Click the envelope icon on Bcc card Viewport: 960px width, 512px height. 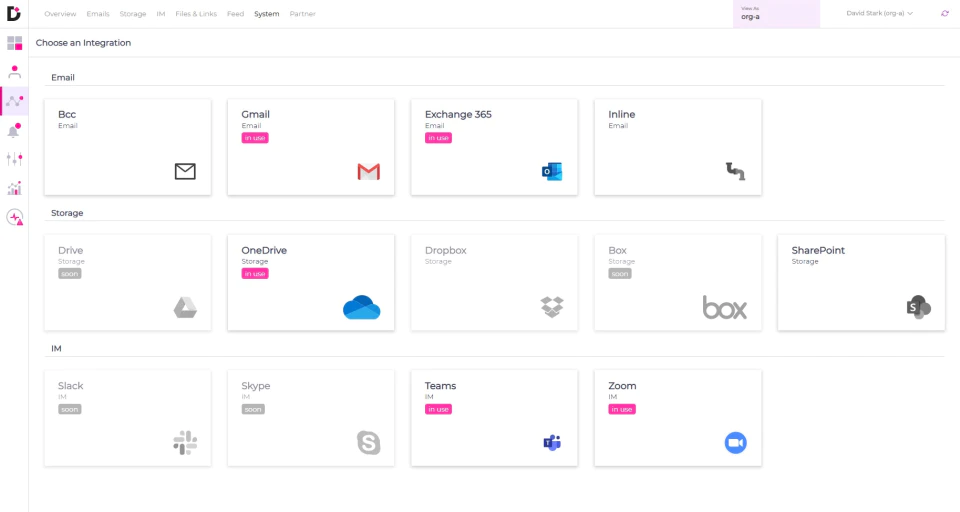click(185, 171)
